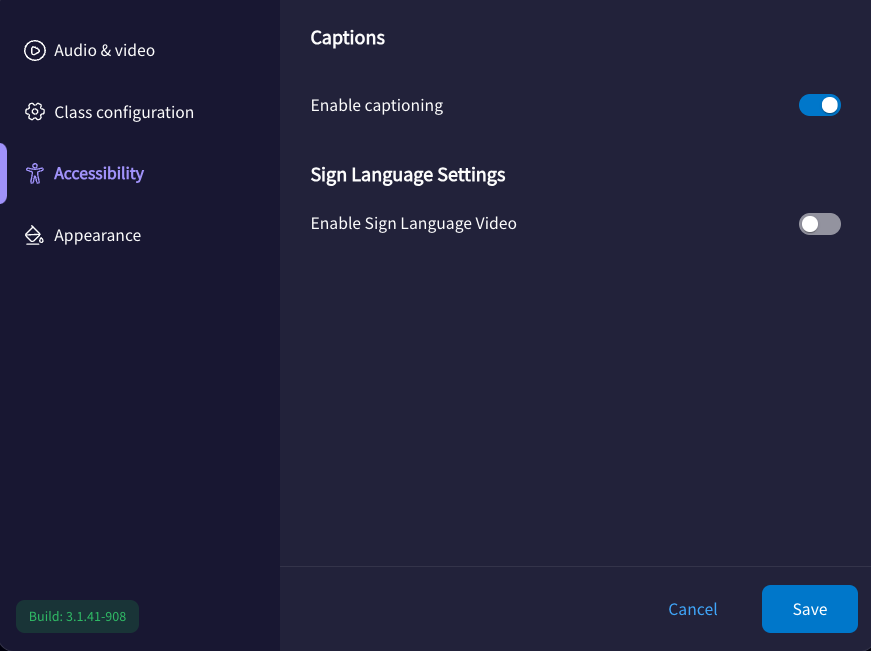This screenshot has height=651, width=871.
Task: Switch to the Class configuration section
Action: click(124, 112)
